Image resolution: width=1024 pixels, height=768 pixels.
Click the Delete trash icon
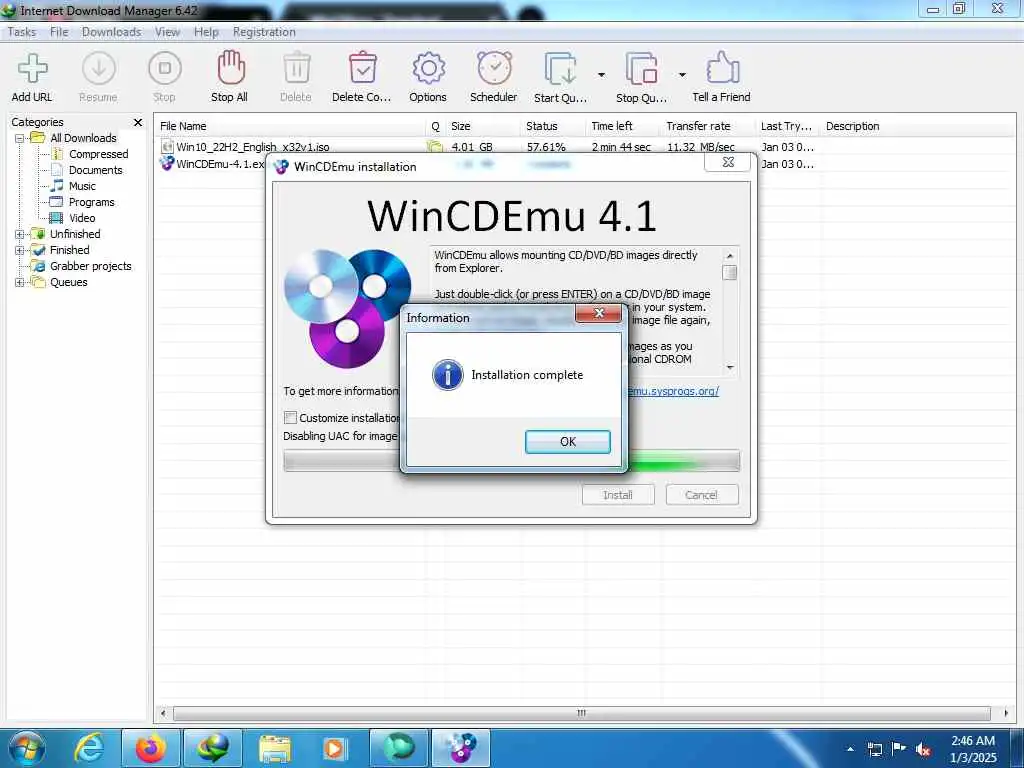point(296,69)
